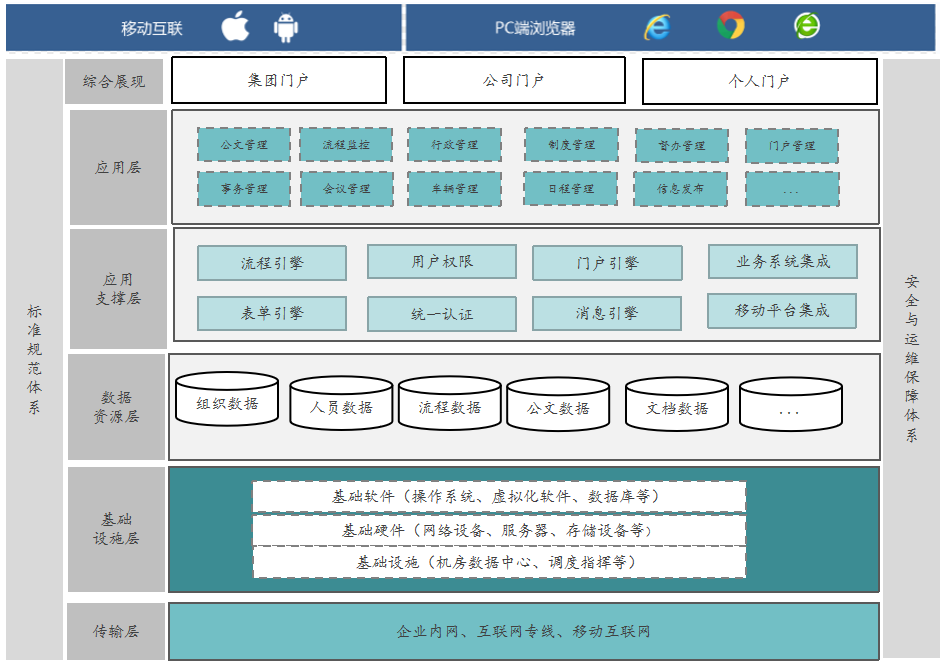Click the 会议管理 module
This screenshot has width=951, height=667.
347,188
